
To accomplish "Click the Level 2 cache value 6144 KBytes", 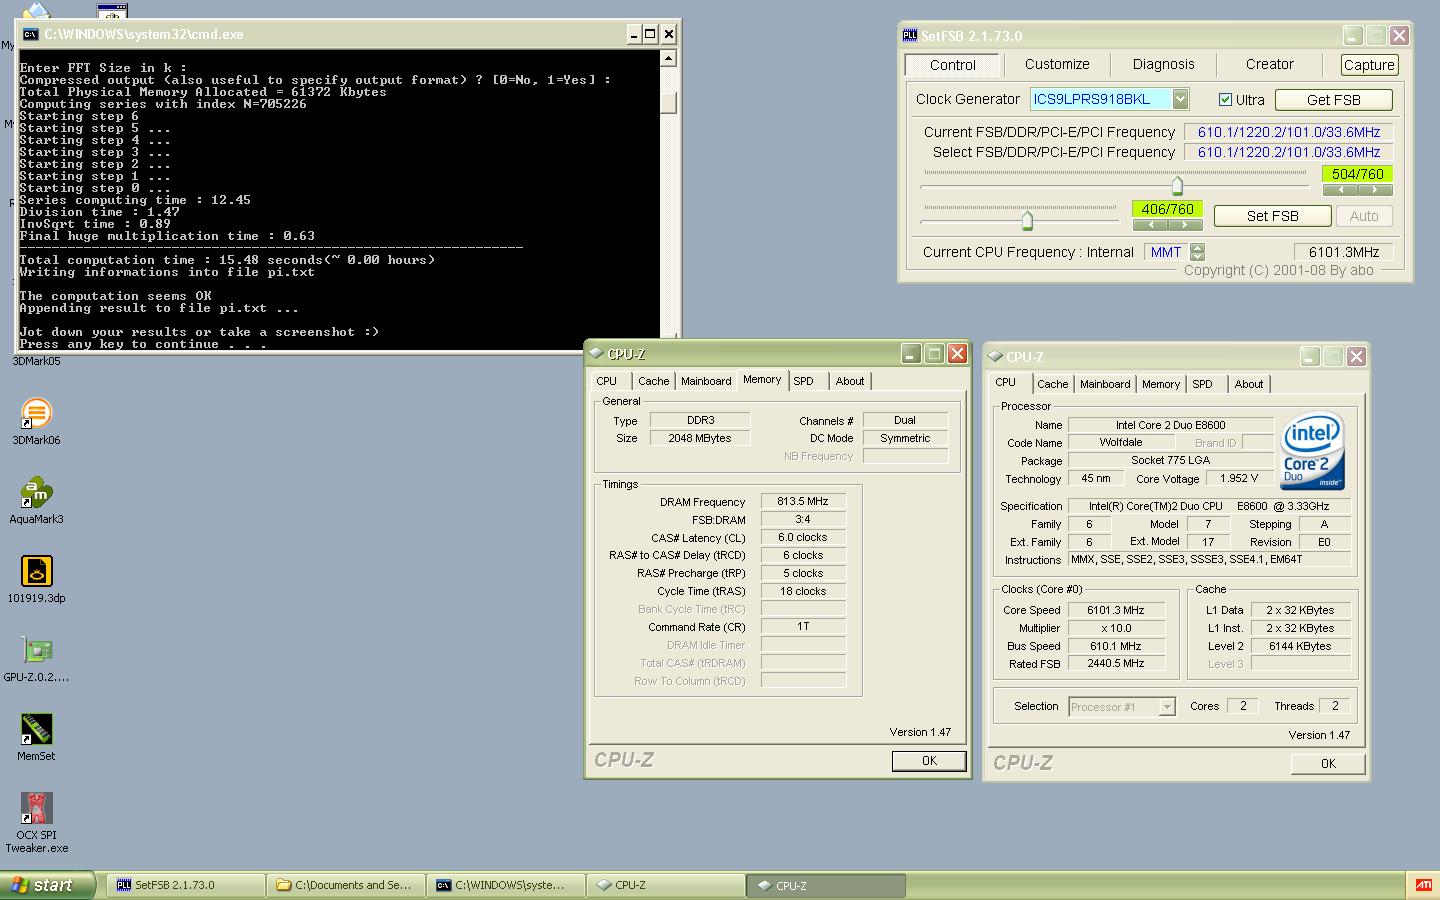I will pyautogui.click(x=1300, y=646).
